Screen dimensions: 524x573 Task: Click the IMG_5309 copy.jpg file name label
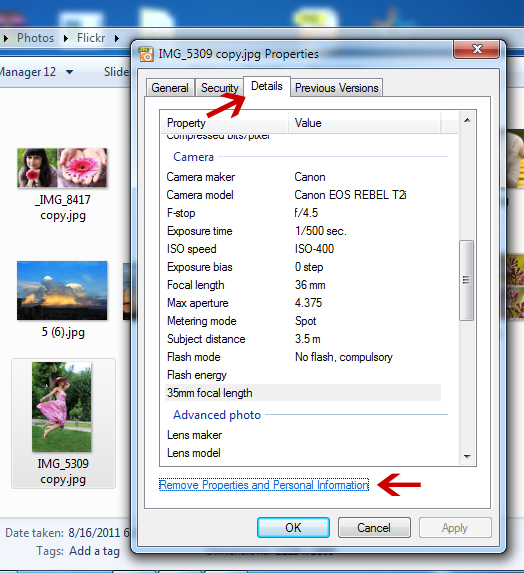pyautogui.click(x=63, y=471)
